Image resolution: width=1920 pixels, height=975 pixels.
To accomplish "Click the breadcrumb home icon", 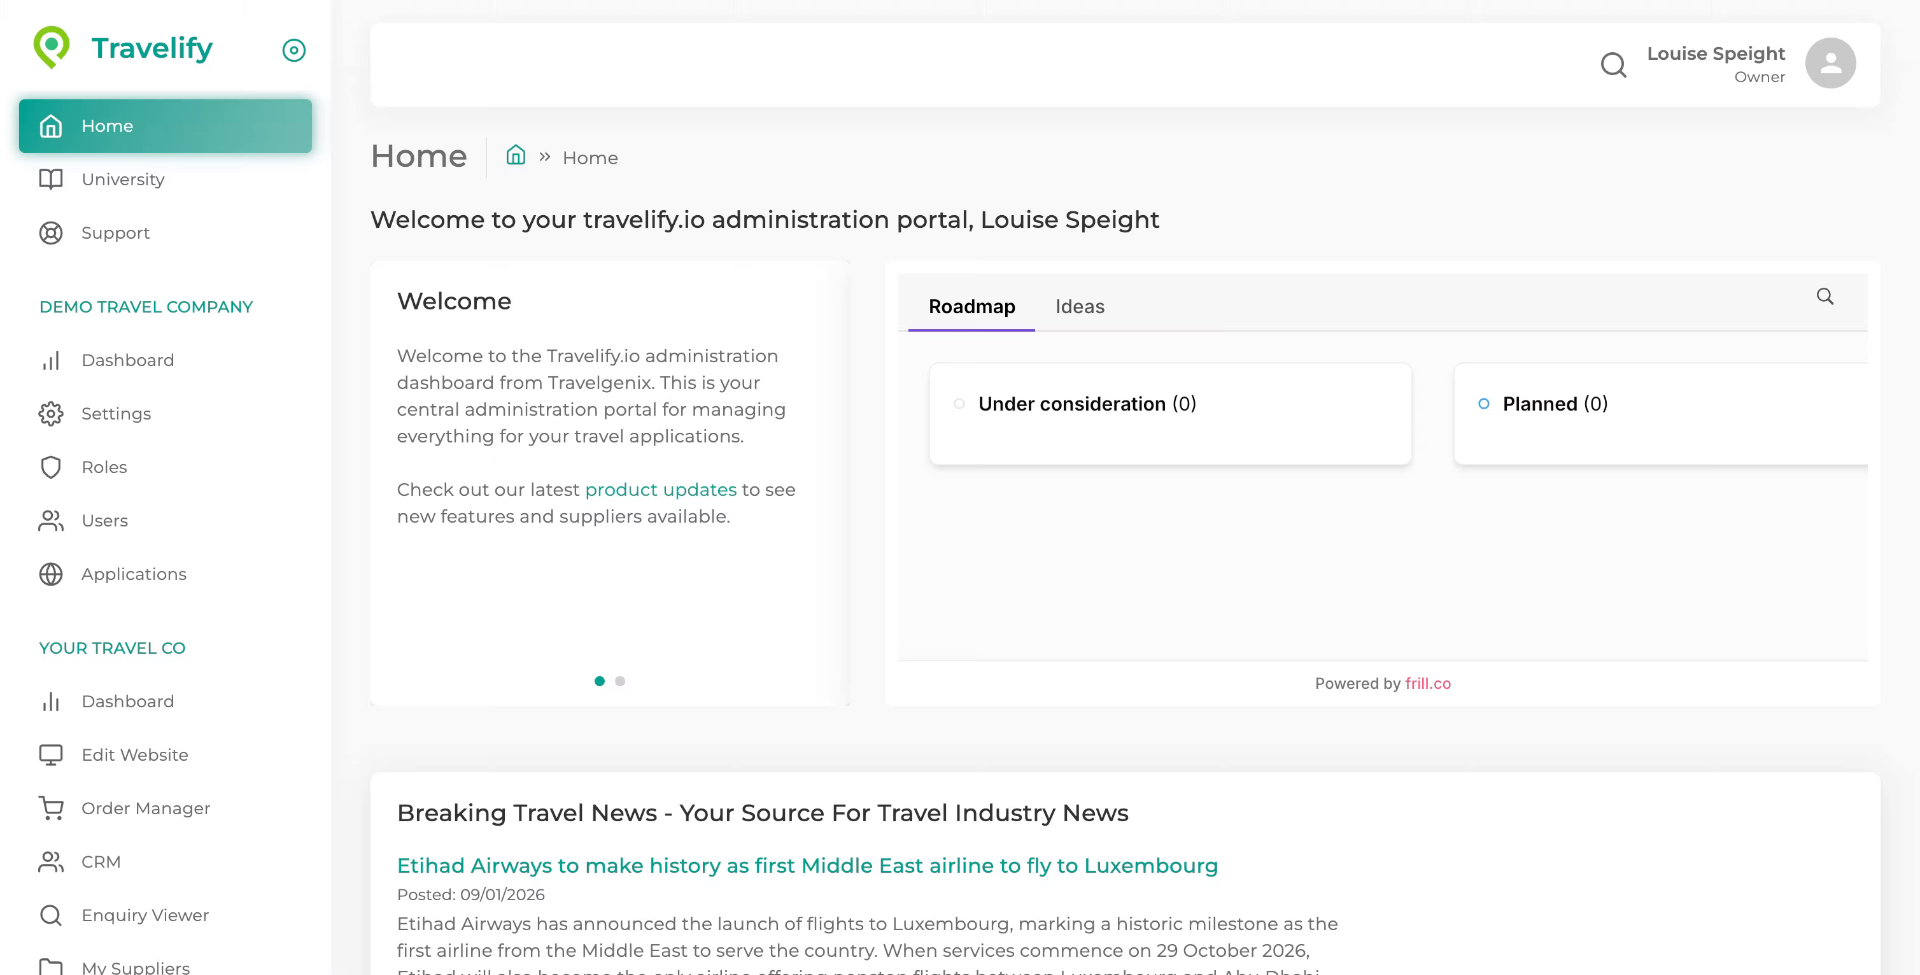I will click(516, 155).
